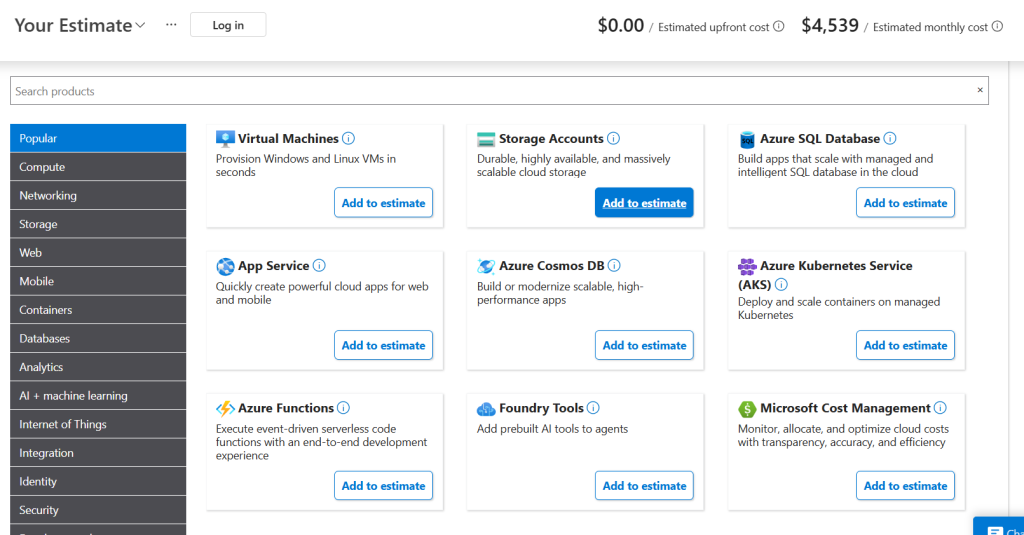Click the Azure Cosmos DB product icon

[x=486, y=266]
